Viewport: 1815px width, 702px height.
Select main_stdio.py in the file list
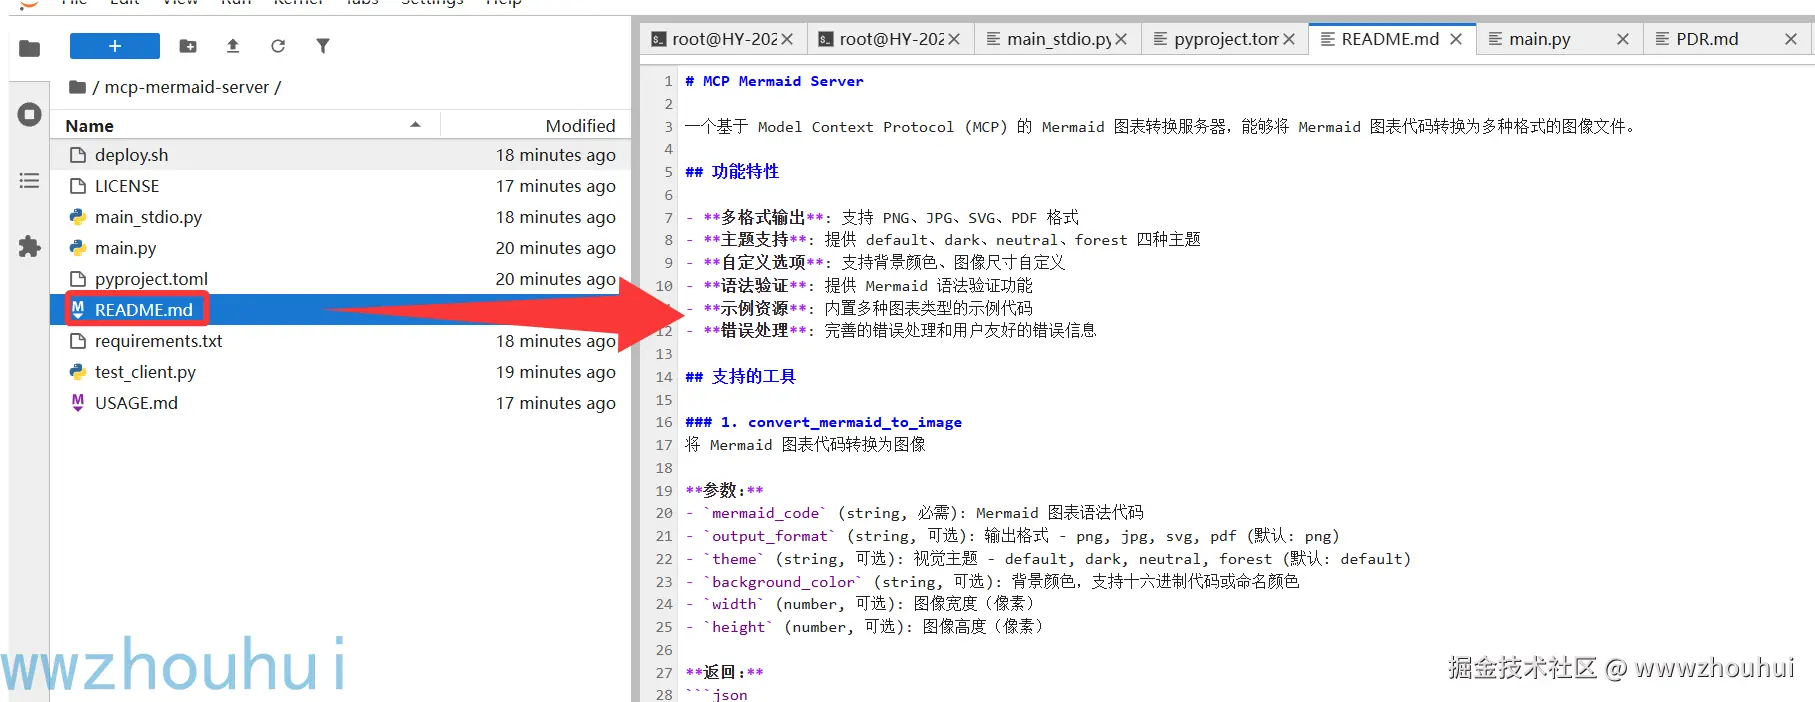pos(340,217)
